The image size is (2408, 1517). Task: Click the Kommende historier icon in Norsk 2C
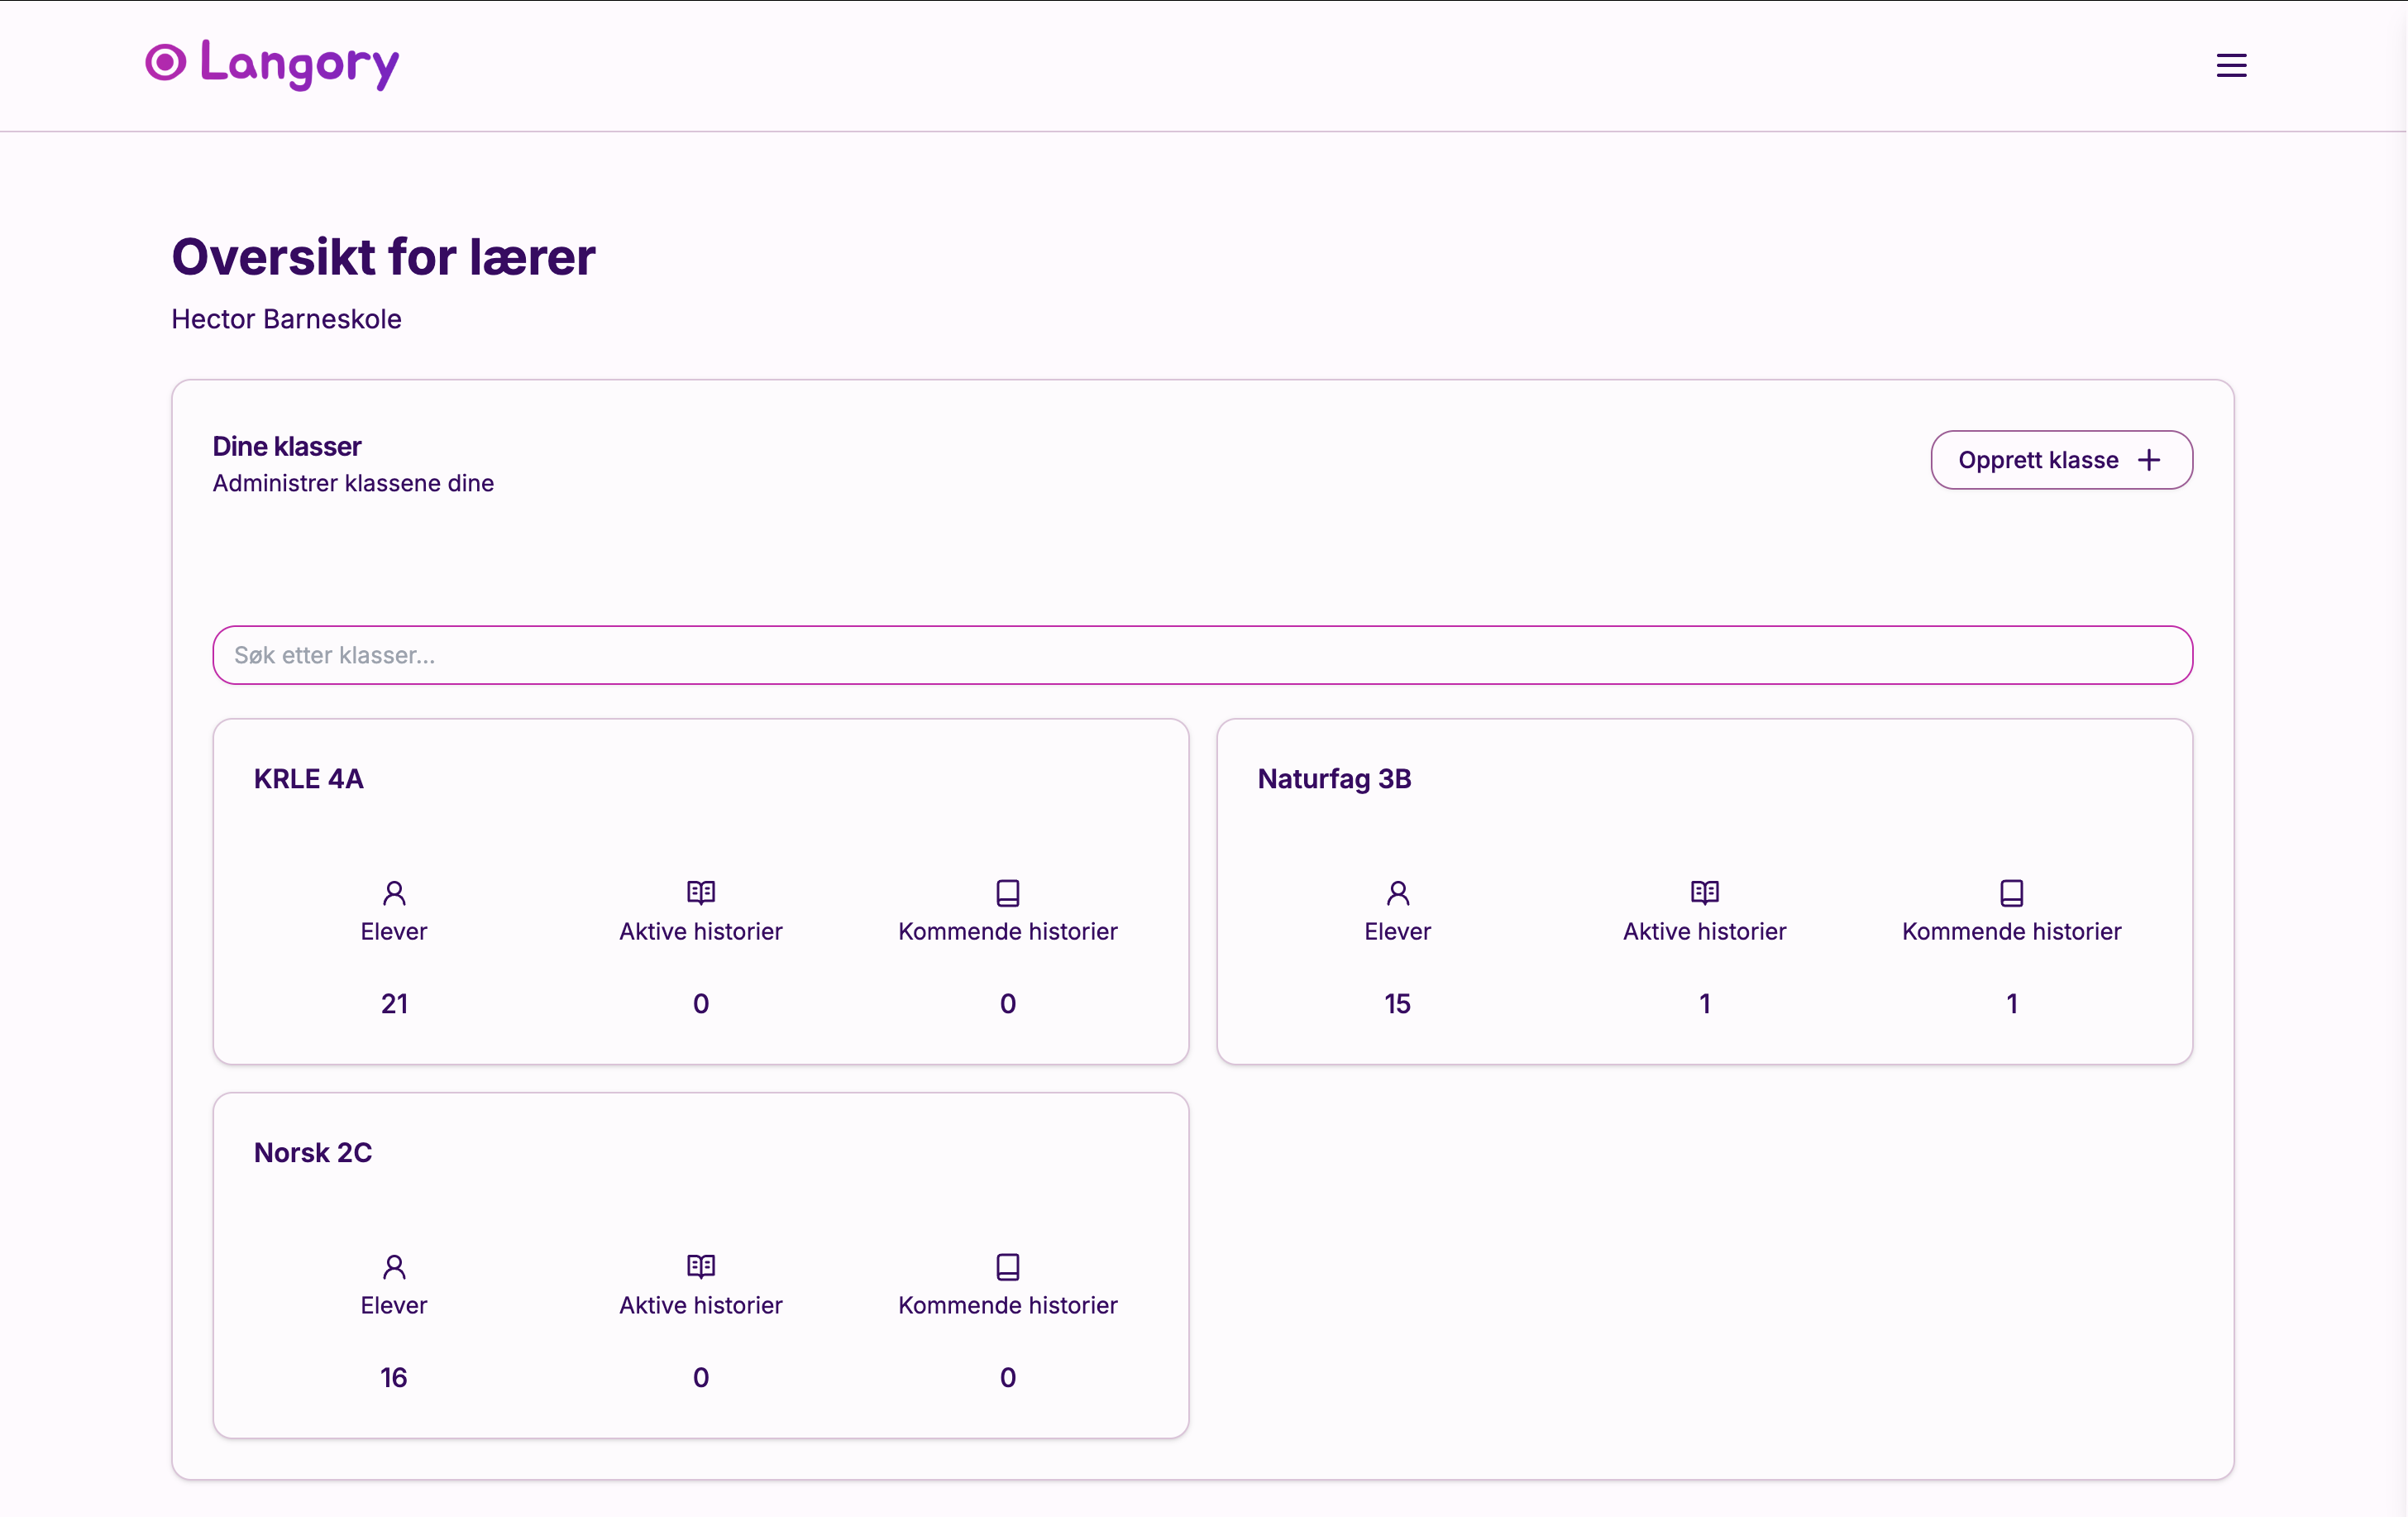click(1008, 1267)
